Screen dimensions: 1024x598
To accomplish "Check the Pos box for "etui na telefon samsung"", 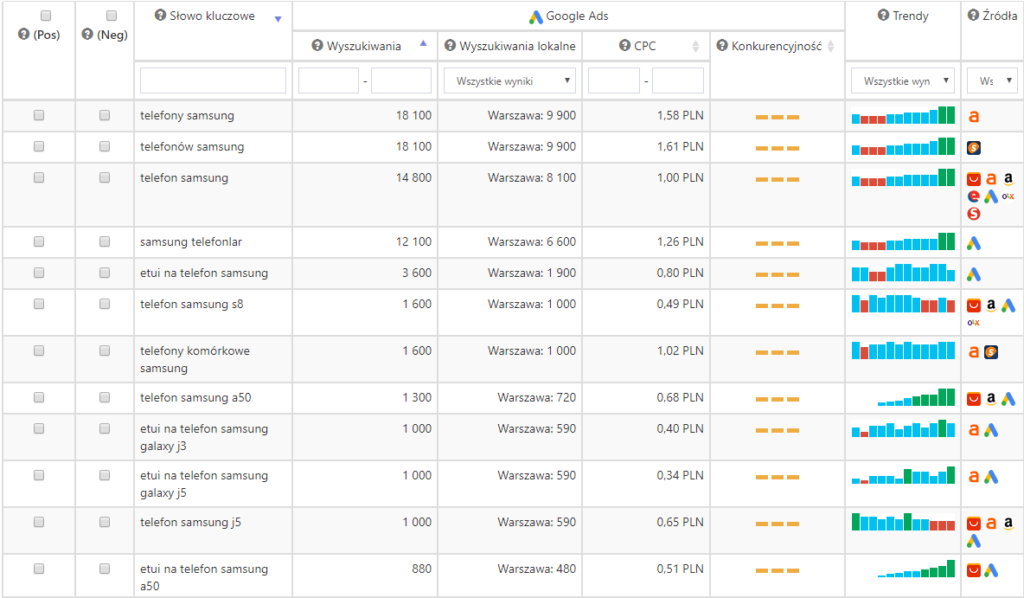I will pos(39,272).
